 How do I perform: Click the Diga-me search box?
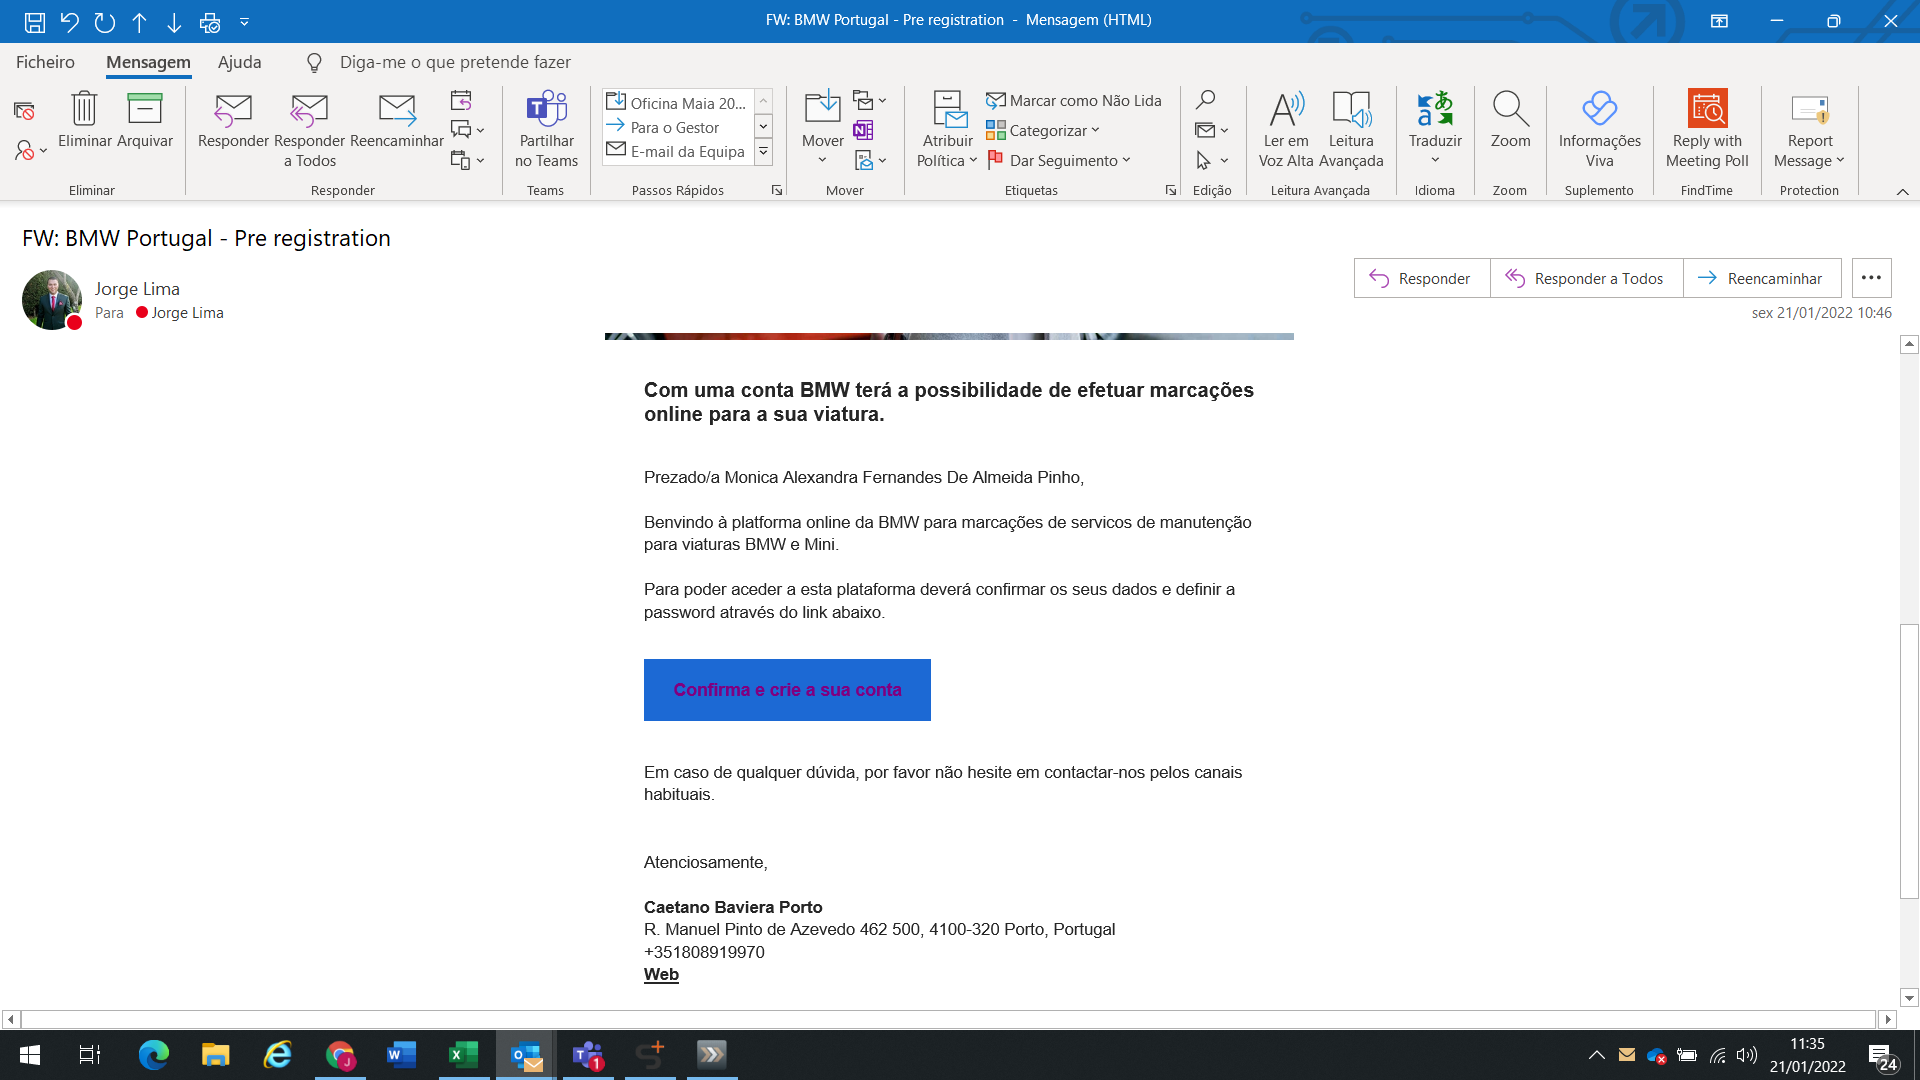[455, 62]
